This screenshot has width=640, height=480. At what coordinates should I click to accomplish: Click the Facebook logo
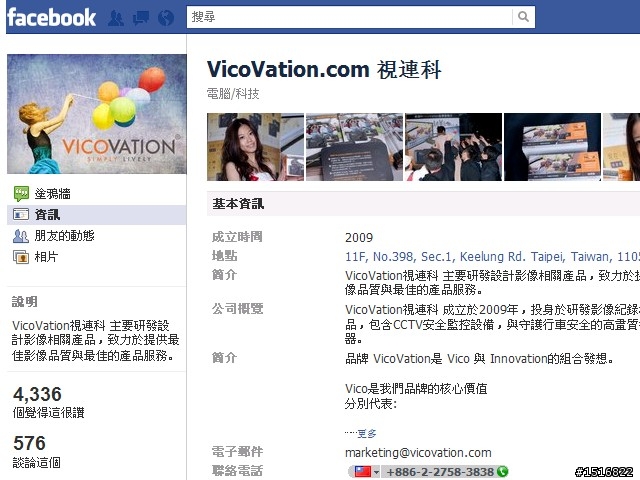(x=51, y=17)
